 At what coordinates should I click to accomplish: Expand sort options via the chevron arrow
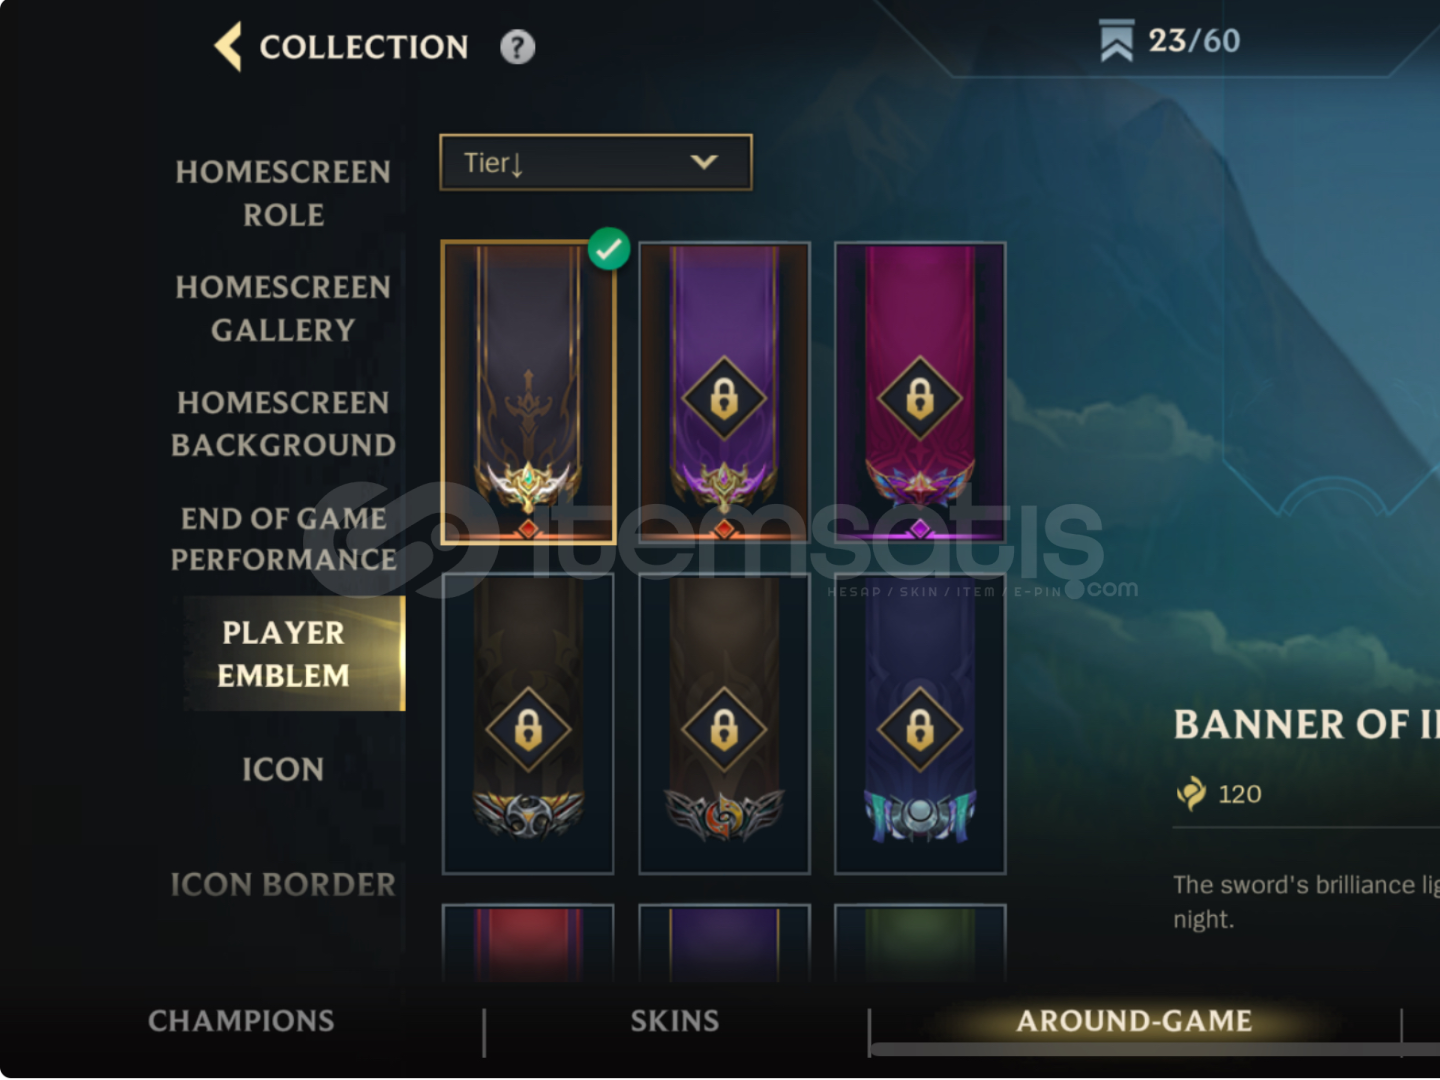tap(704, 162)
